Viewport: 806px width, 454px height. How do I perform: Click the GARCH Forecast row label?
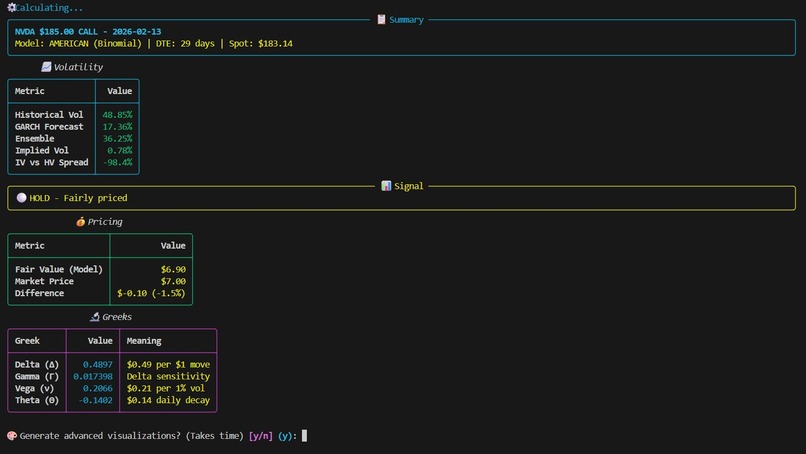(x=49, y=126)
